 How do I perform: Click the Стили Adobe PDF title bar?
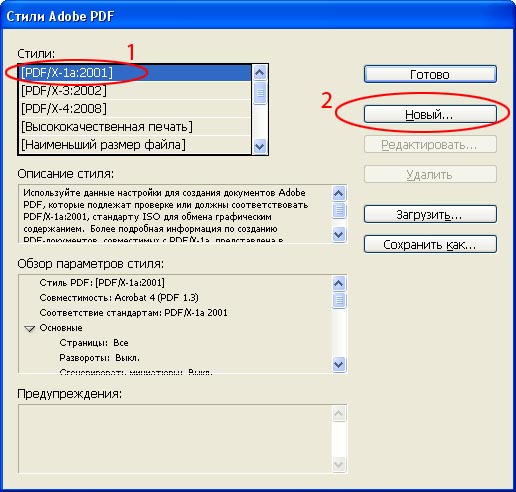[x=258, y=16]
